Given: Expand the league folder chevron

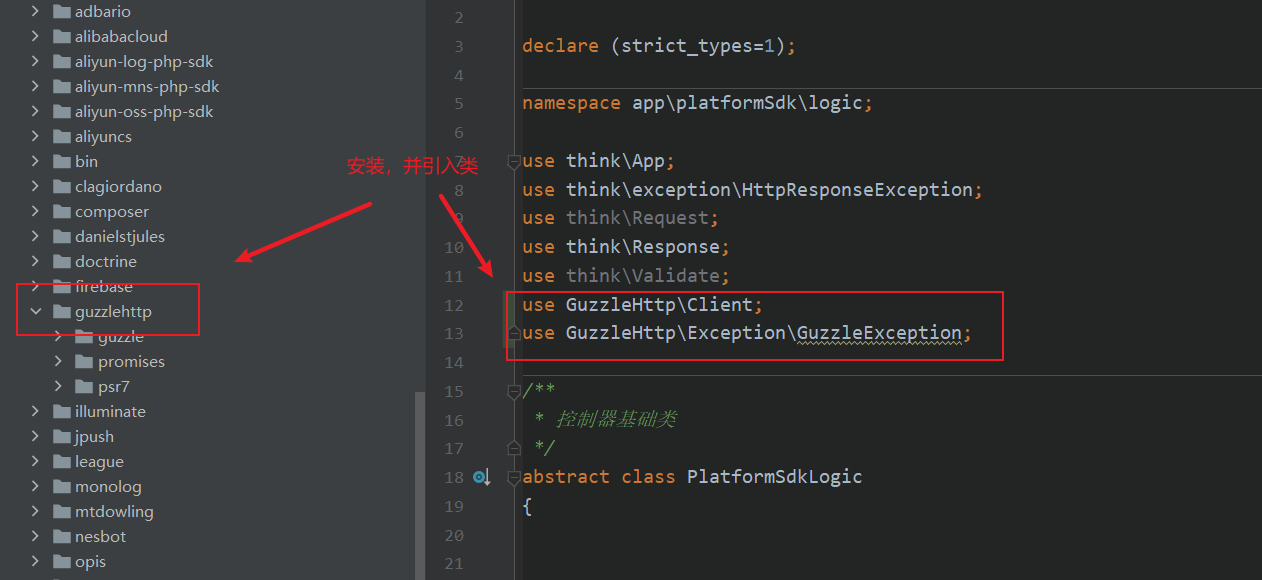Looking at the screenshot, I should coord(36,461).
